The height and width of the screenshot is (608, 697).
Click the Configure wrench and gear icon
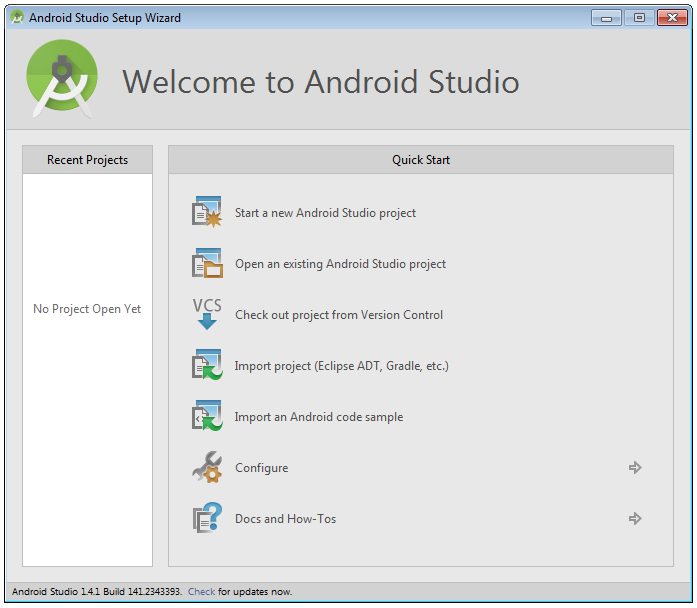(x=207, y=468)
